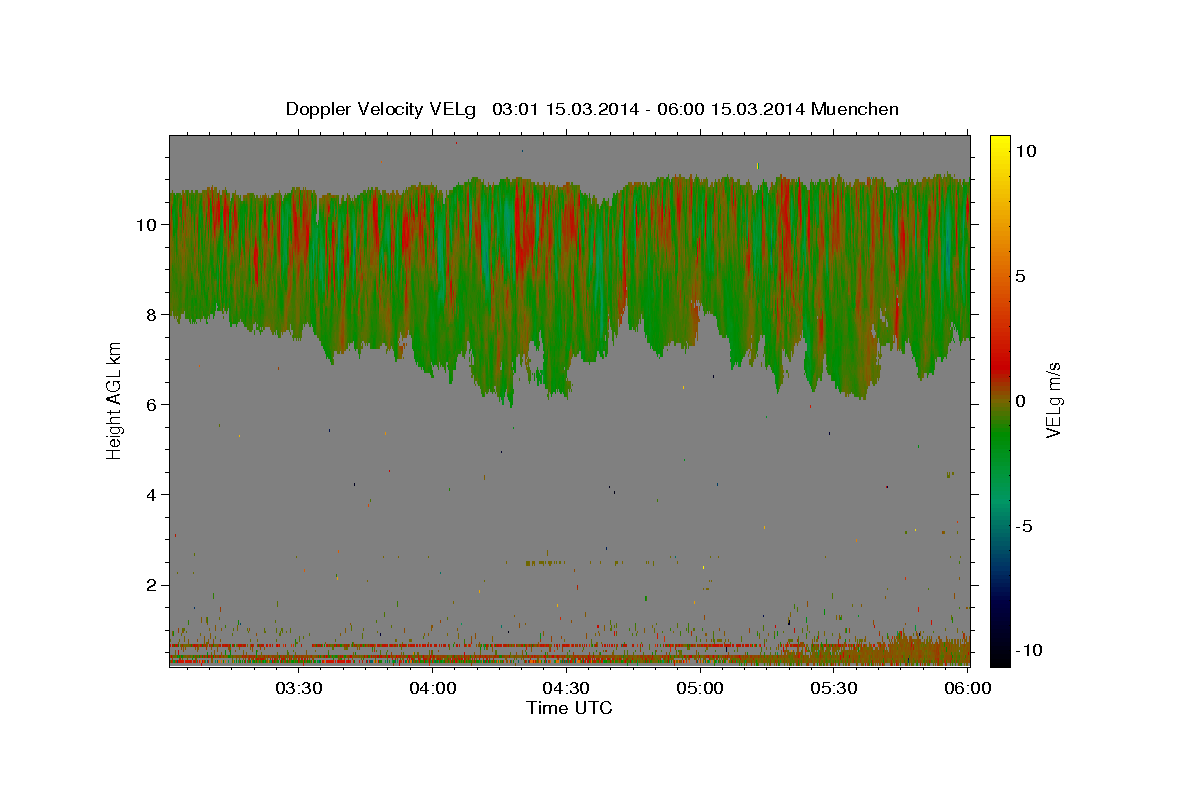Click the 04:00 time tick label
Image resolution: width=1200 pixels, height=800 pixels.
click(x=433, y=688)
